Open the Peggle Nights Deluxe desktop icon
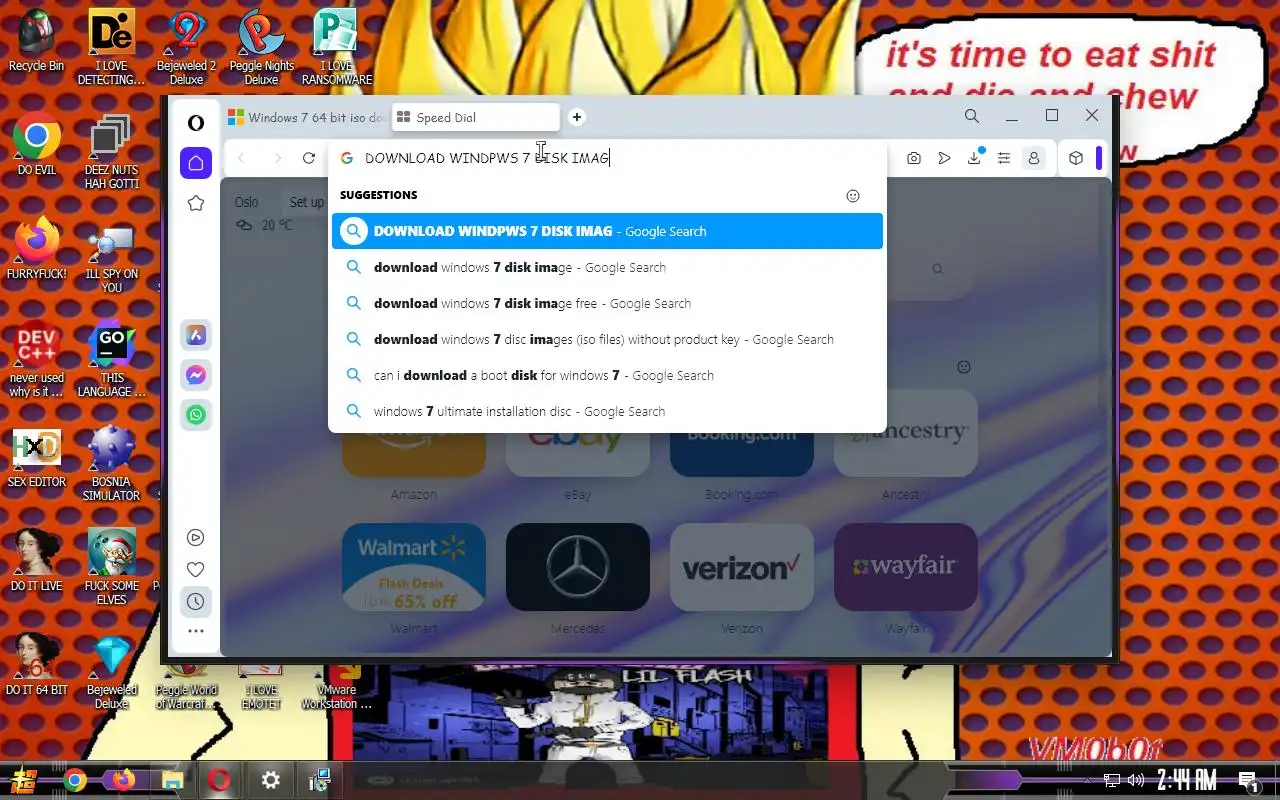The height and width of the screenshot is (800, 1280). (x=261, y=47)
